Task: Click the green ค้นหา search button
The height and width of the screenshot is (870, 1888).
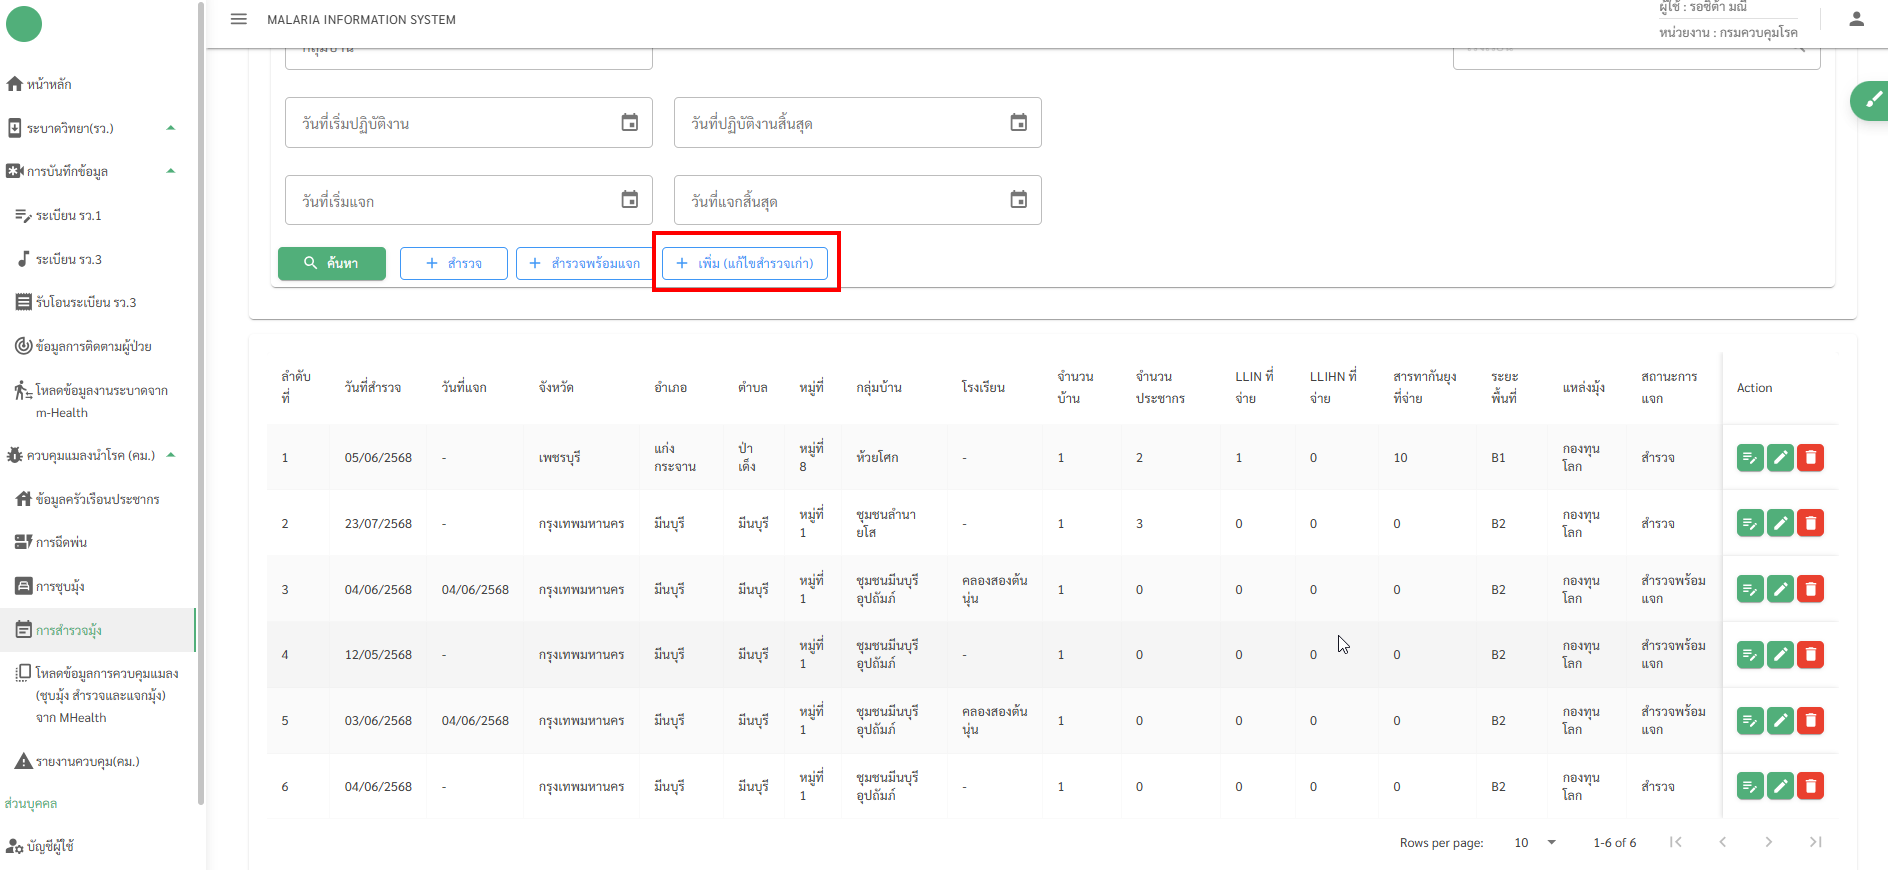Action: click(x=332, y=263)
